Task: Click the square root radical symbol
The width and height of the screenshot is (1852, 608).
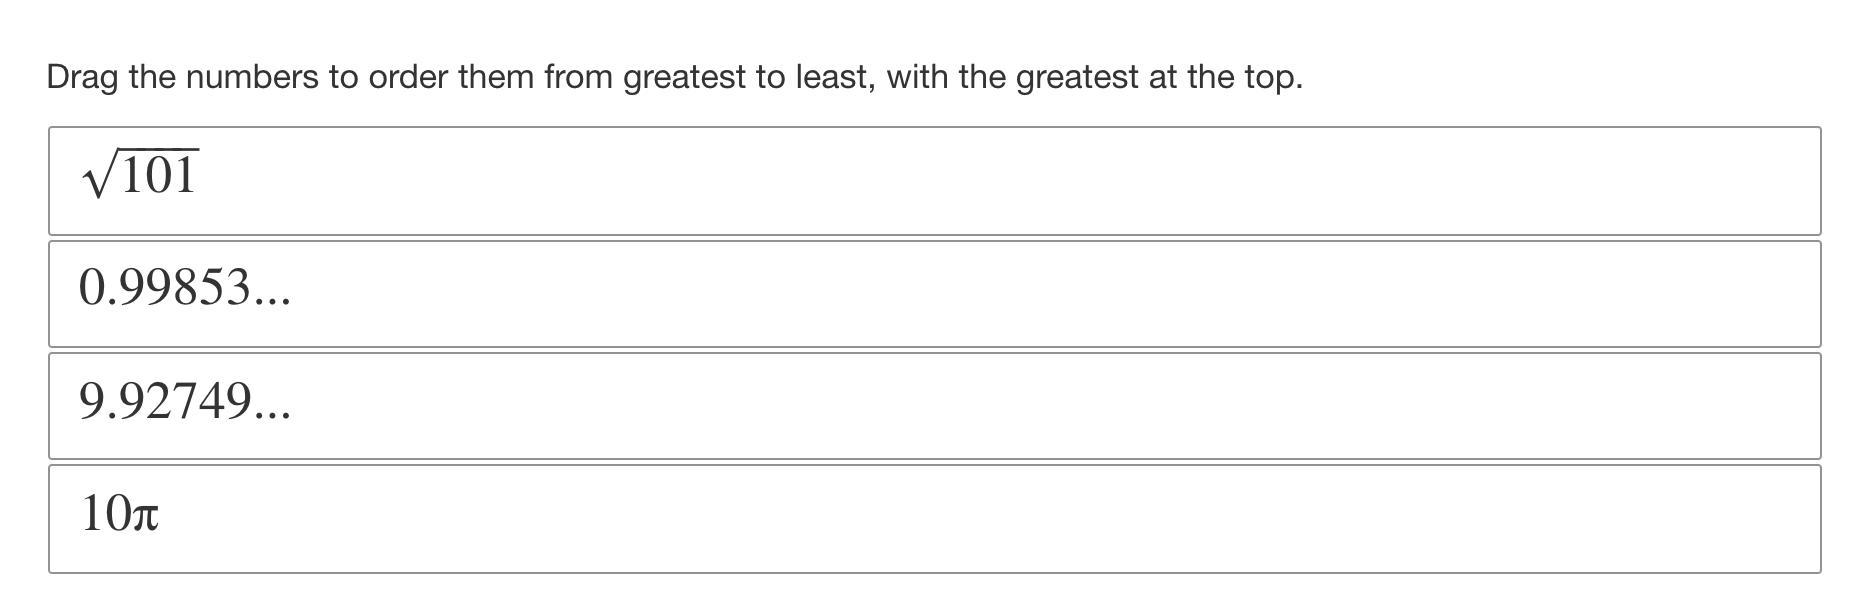Action: (101, 175)
